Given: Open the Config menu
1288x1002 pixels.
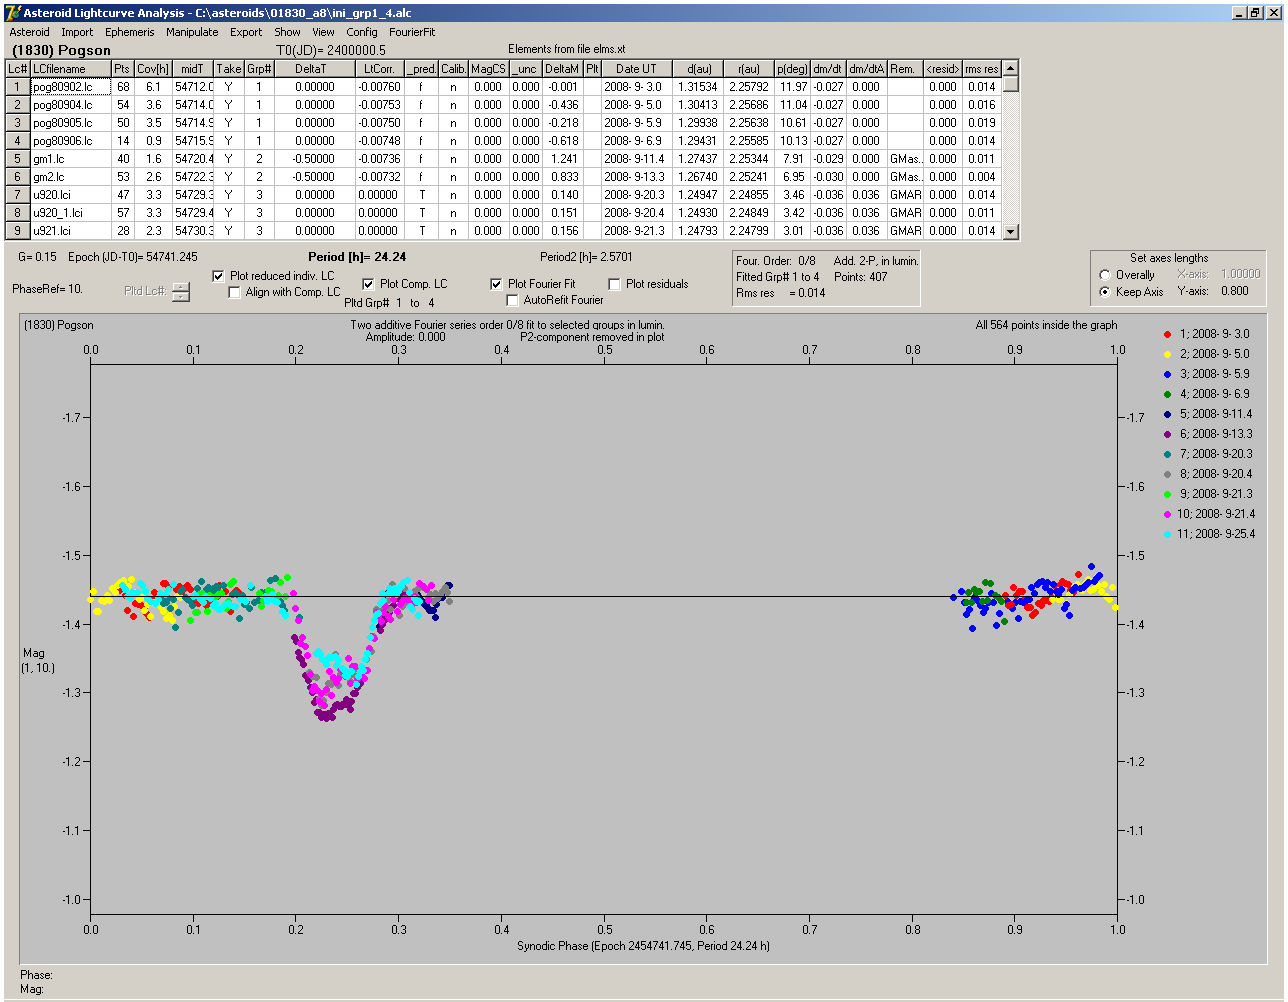Looking at the screenshot, I should pyautogui.click(x=362, y=32).
